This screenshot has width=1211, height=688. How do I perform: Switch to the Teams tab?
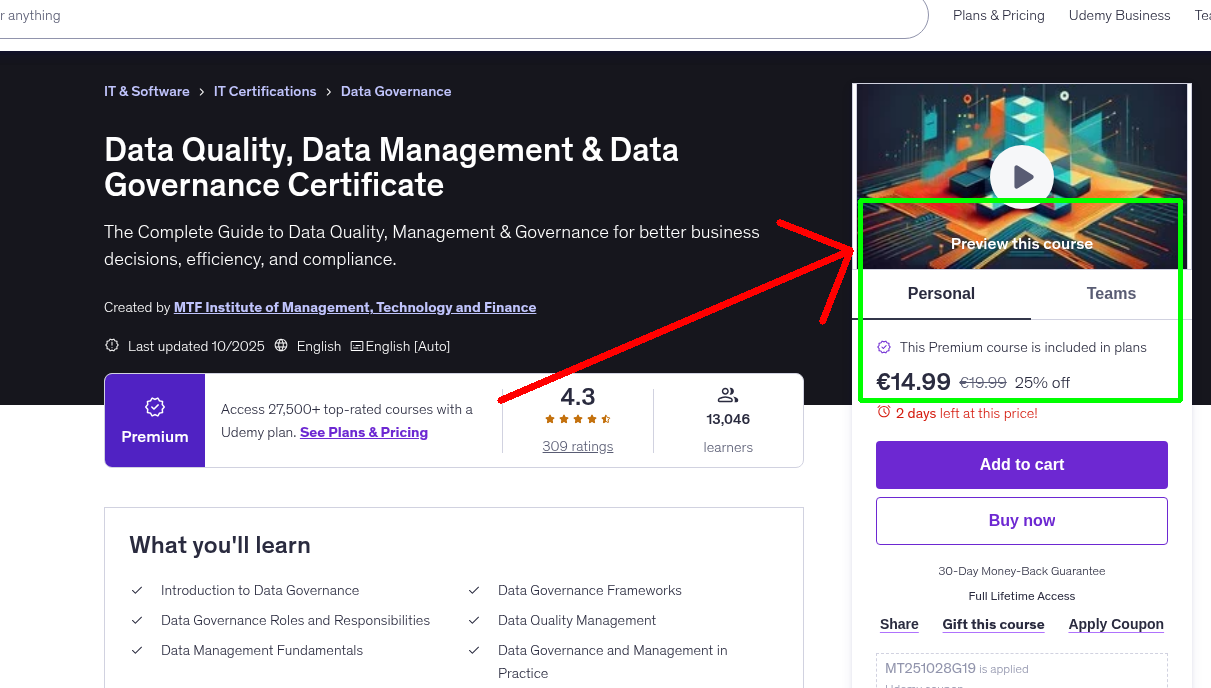coord(1111,293)
